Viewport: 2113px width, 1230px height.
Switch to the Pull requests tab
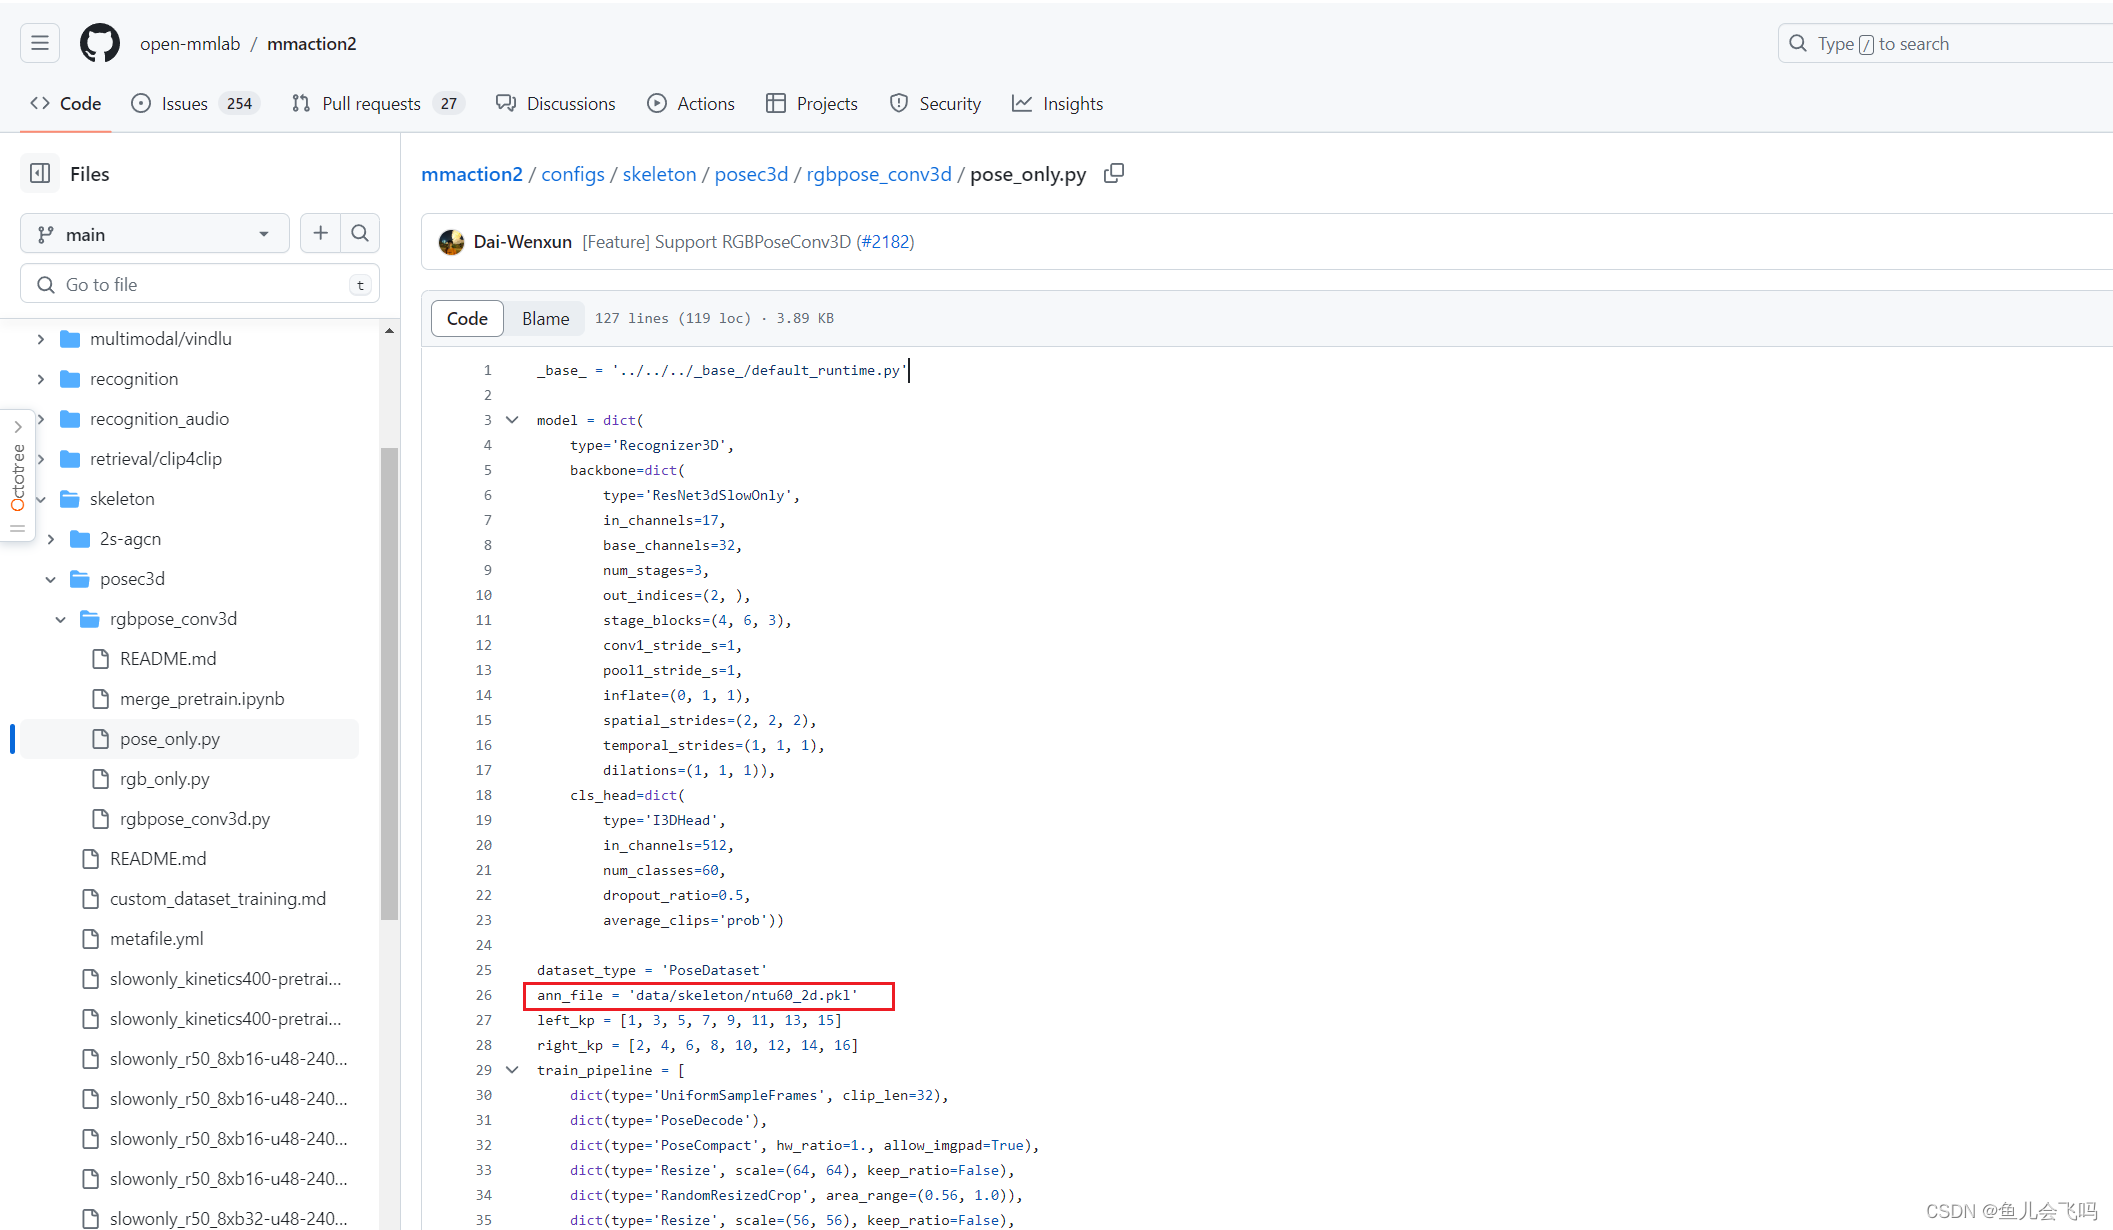coord(372,103)
